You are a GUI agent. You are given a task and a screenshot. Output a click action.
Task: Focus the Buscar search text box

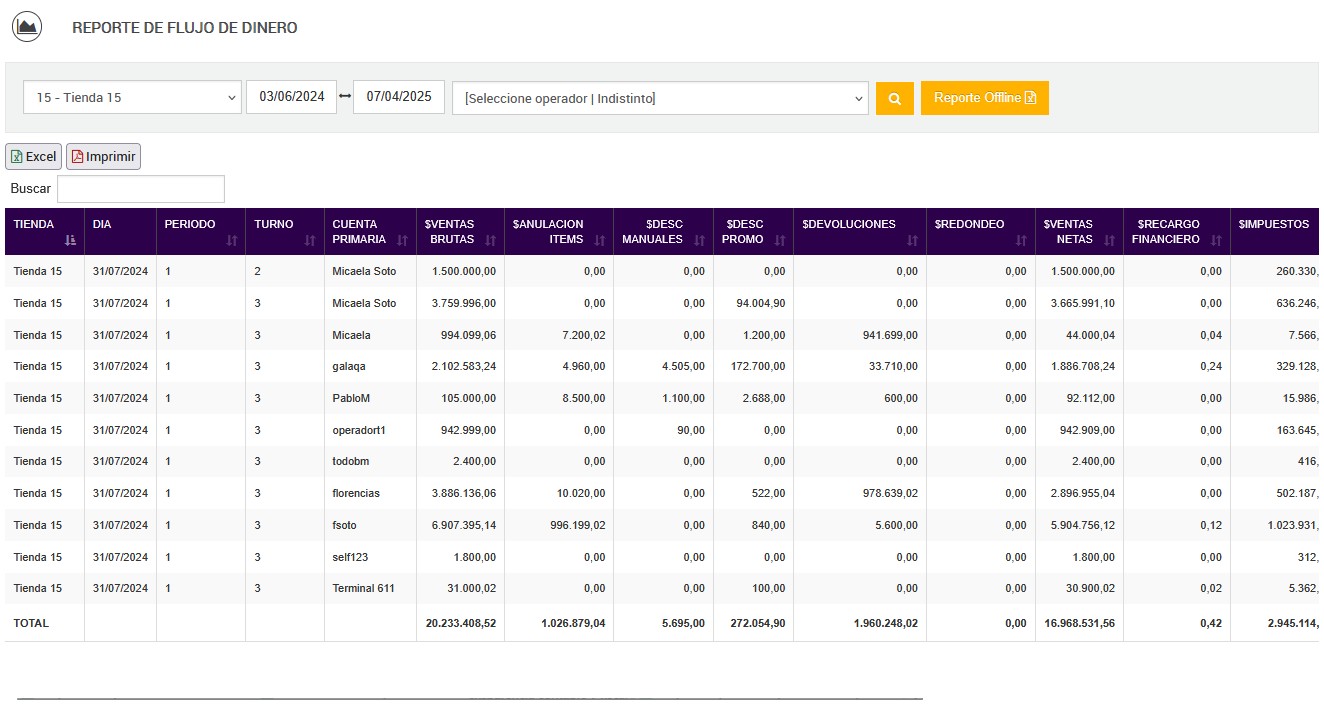(141, 189)
